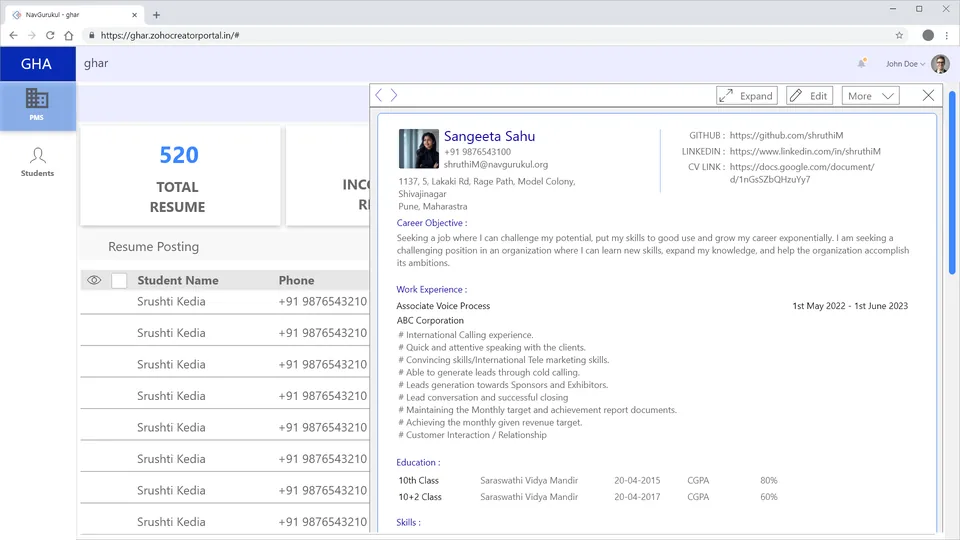This screenshot has height=540, width=960.
Task: Click the site lock icon in address bar
Action: pyautogui.click(x=92, y=36)
